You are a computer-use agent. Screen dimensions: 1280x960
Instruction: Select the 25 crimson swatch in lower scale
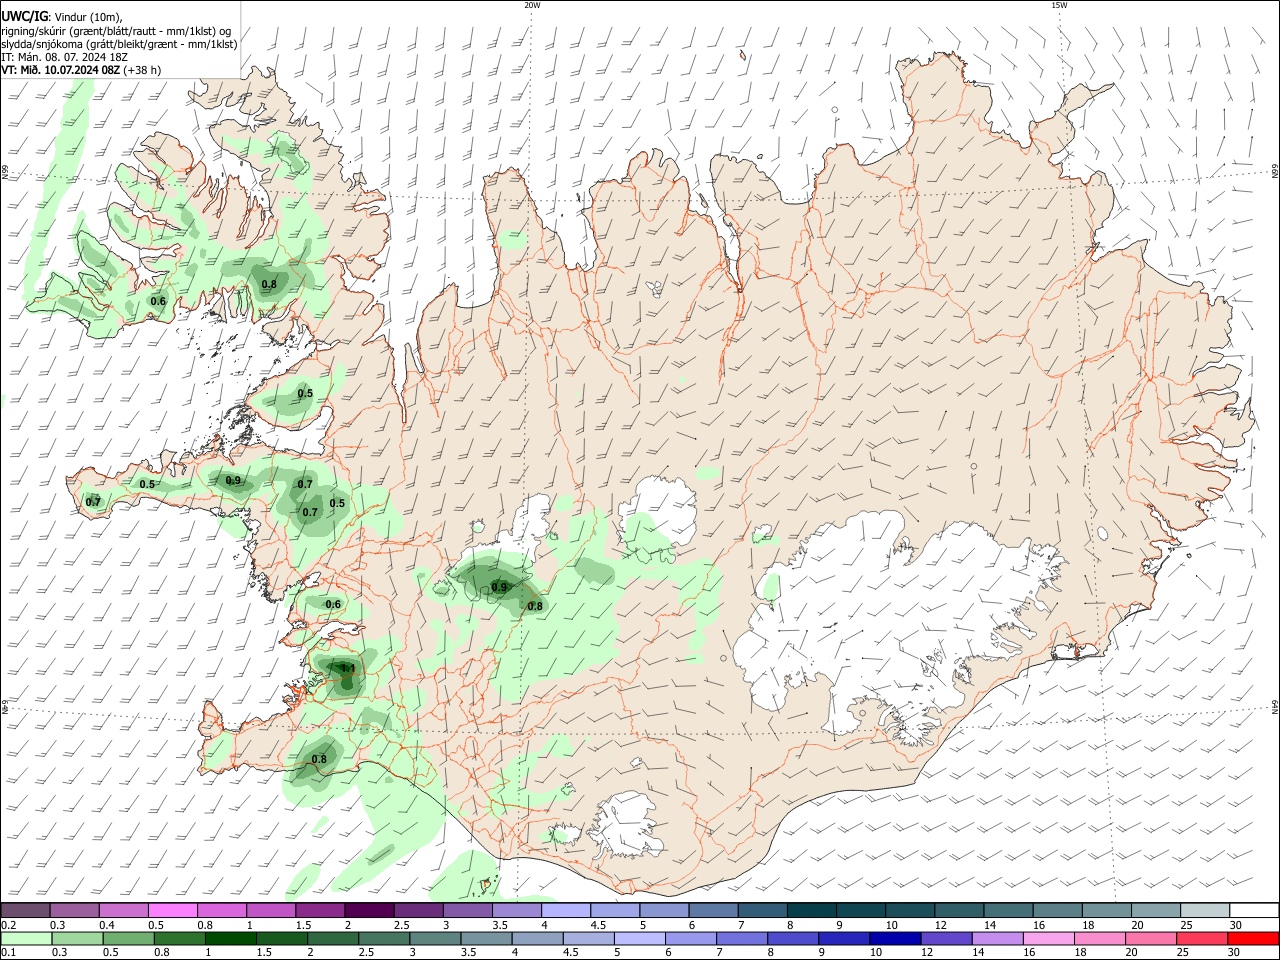click(x=1203, y=939)
